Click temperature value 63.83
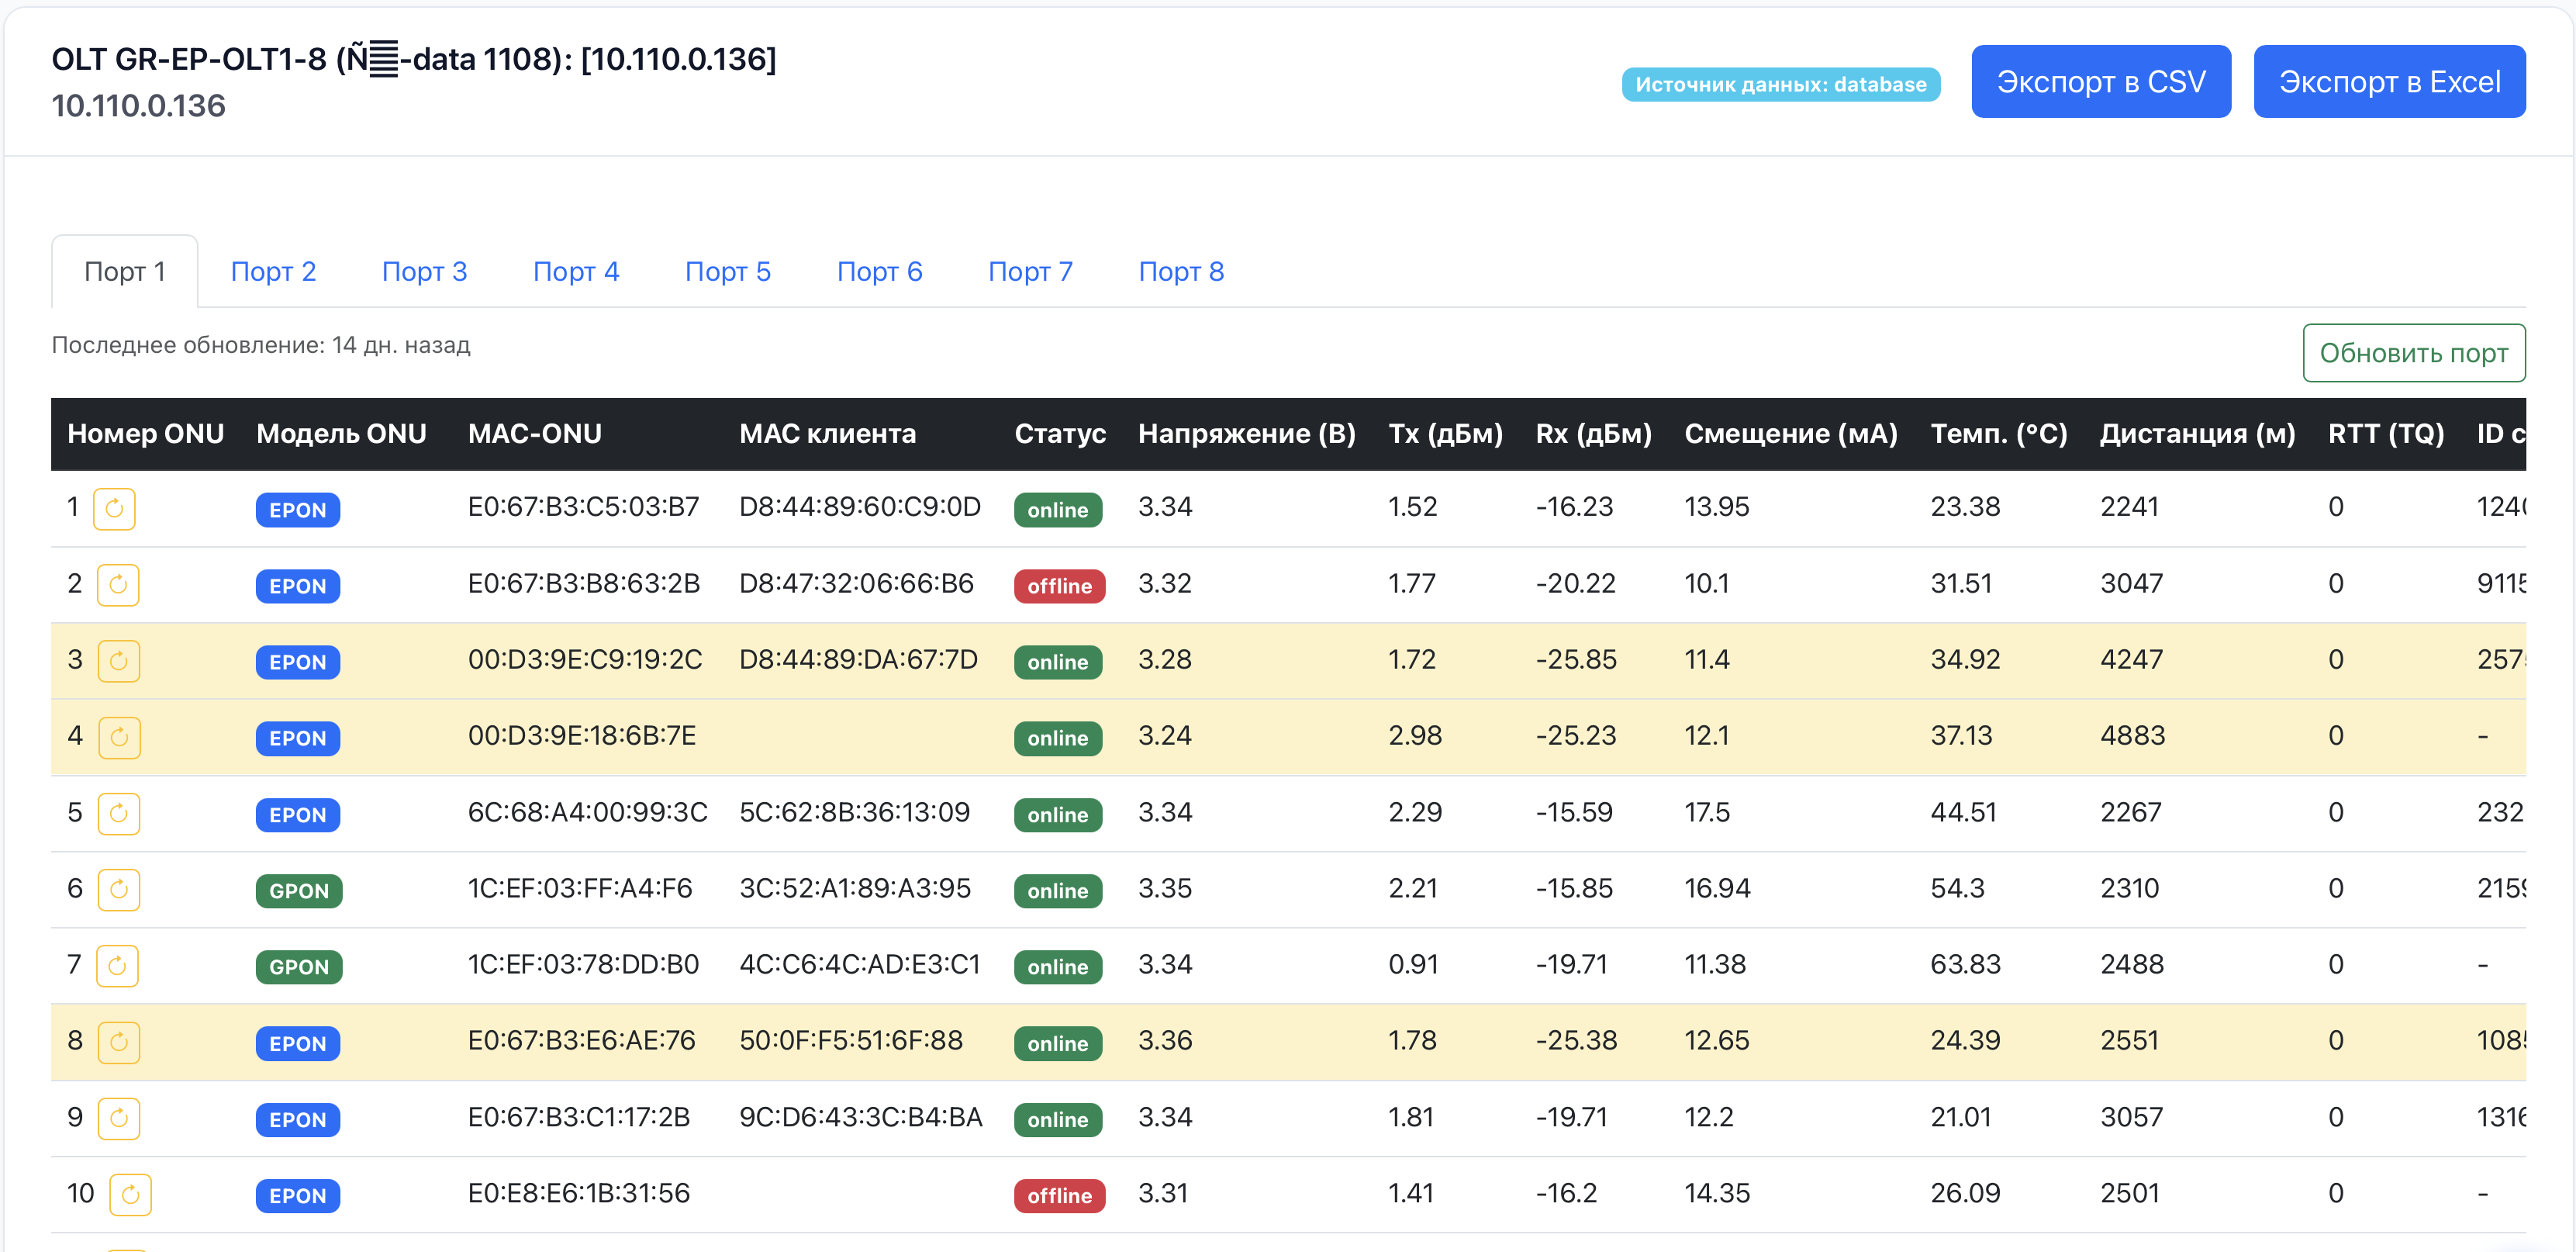 click(1965, 964)
